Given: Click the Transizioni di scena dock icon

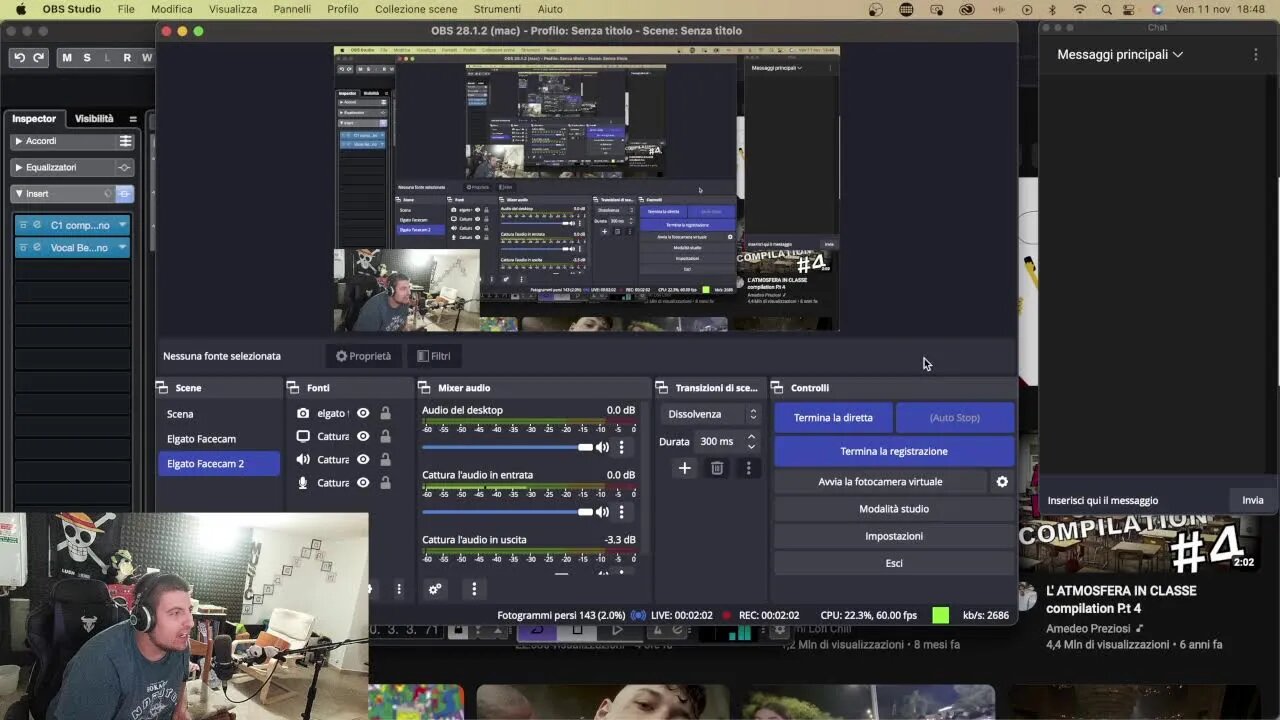Looking at the screenshot, I should click(x=662, y=388).
